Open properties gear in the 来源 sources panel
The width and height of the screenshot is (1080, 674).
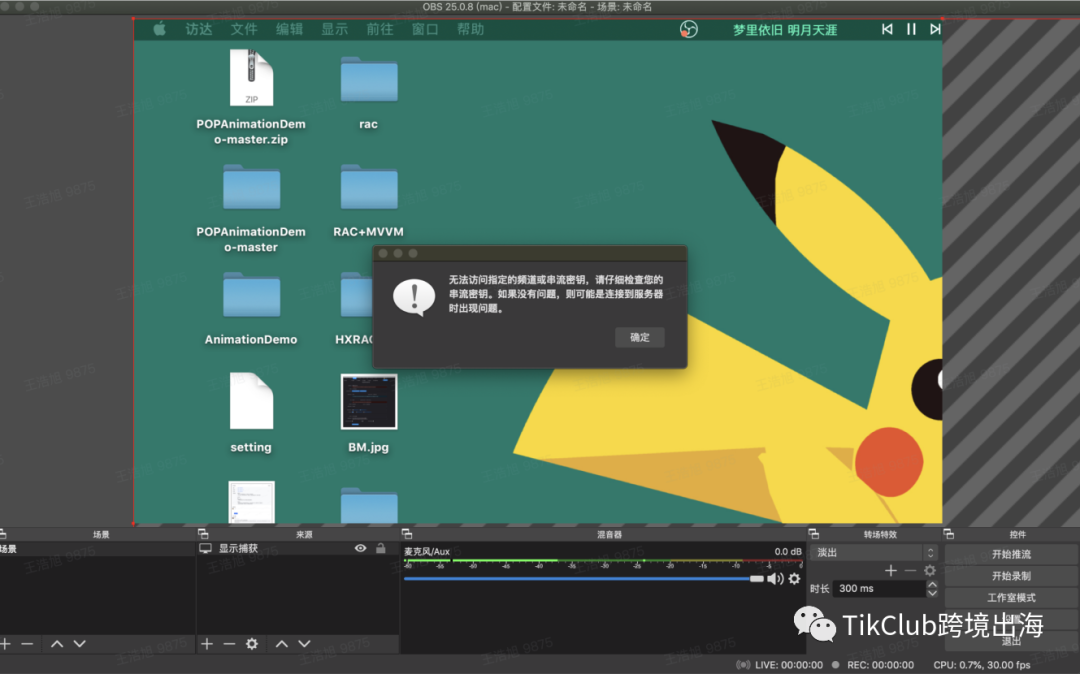(250, 643)
